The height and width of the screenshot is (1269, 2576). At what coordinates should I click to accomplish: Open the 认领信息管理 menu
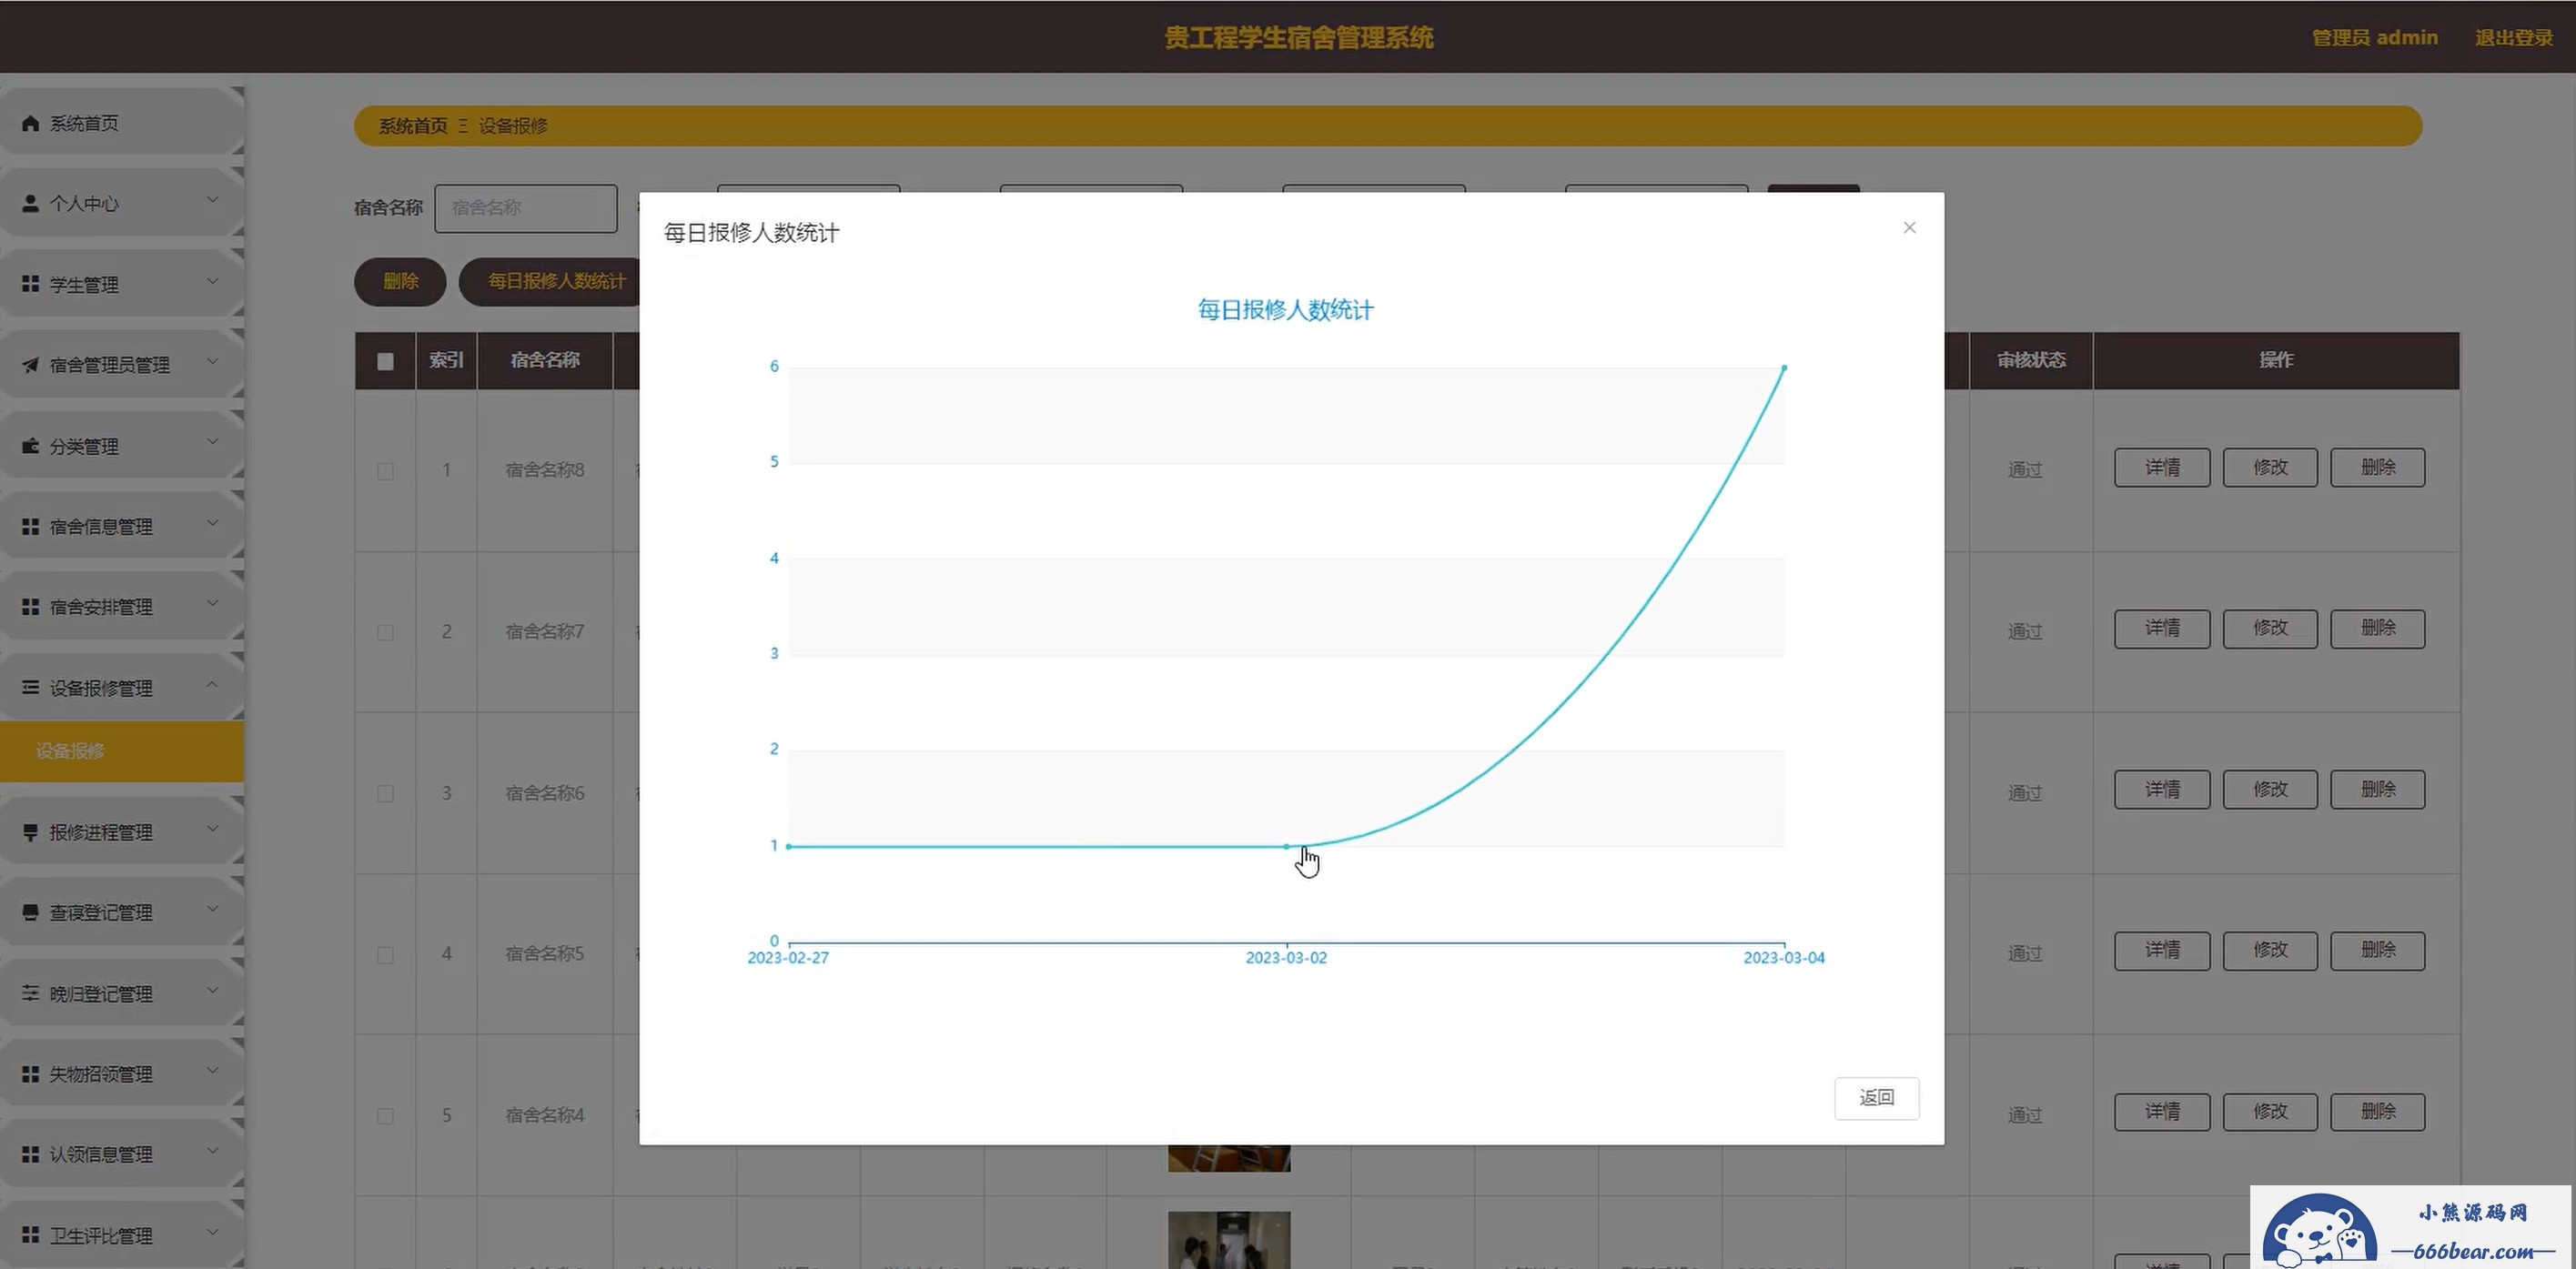pos(122,1154)
